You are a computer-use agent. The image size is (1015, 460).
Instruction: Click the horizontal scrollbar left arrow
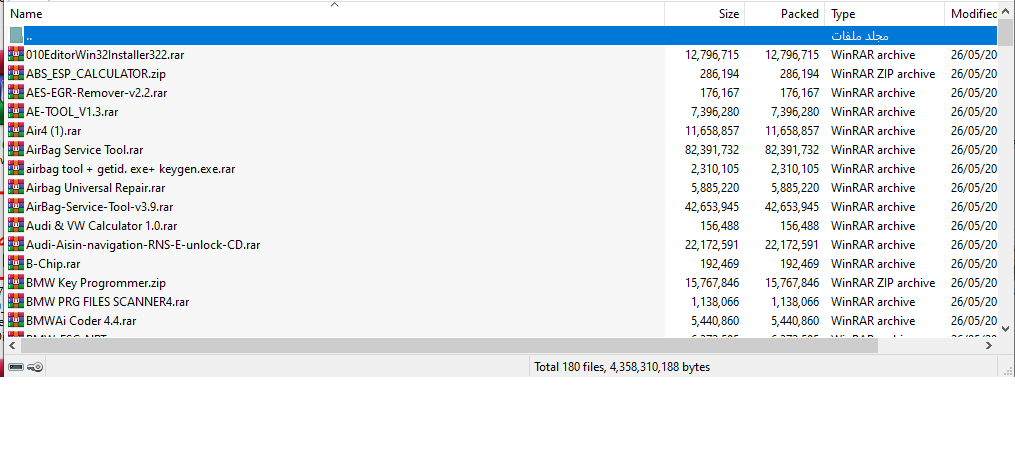pyautogui.click(x=12, y=346)
